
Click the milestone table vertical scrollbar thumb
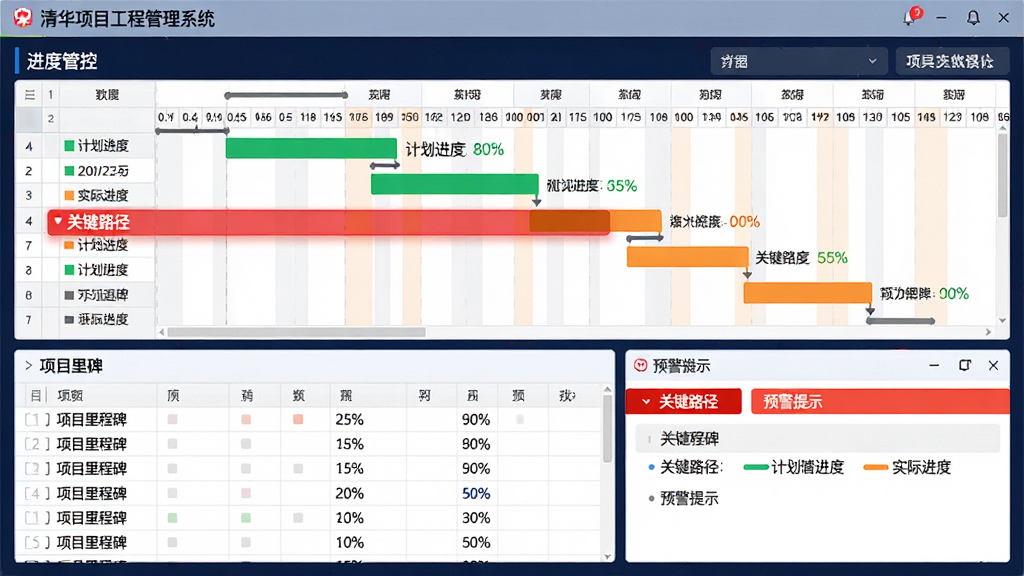coord(607,428)
